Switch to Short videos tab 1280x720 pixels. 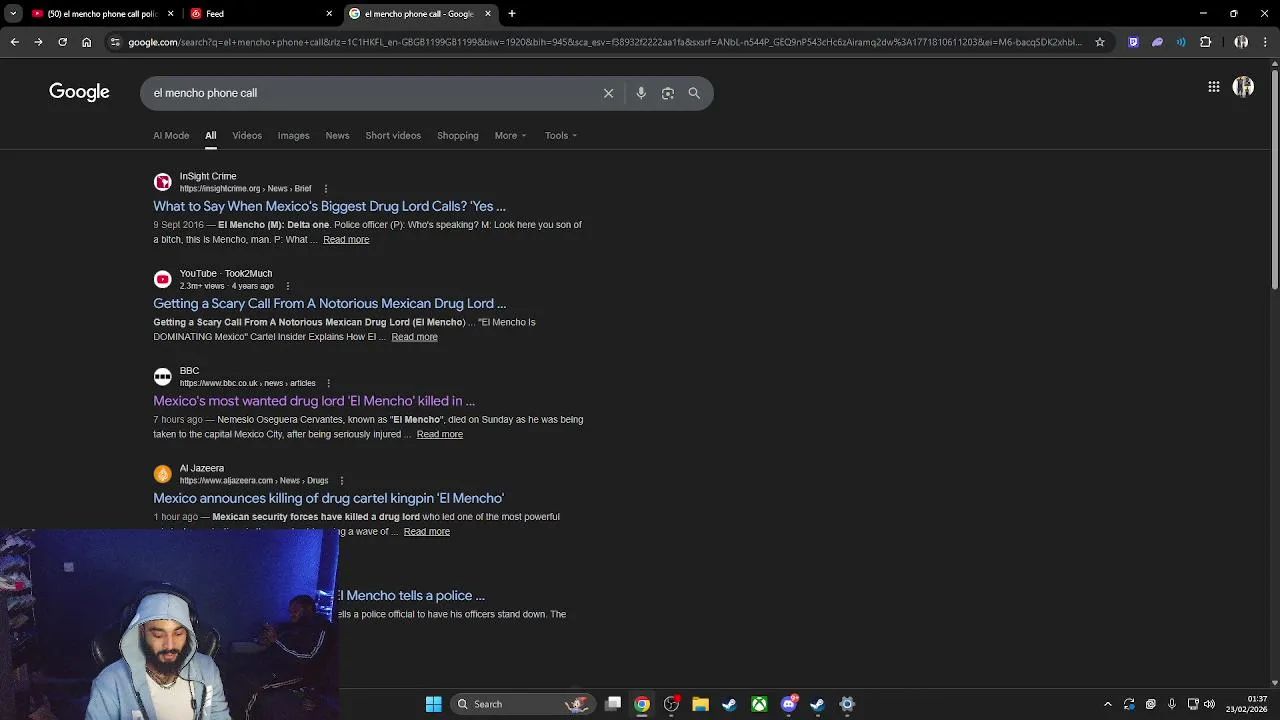coord(393,135)
